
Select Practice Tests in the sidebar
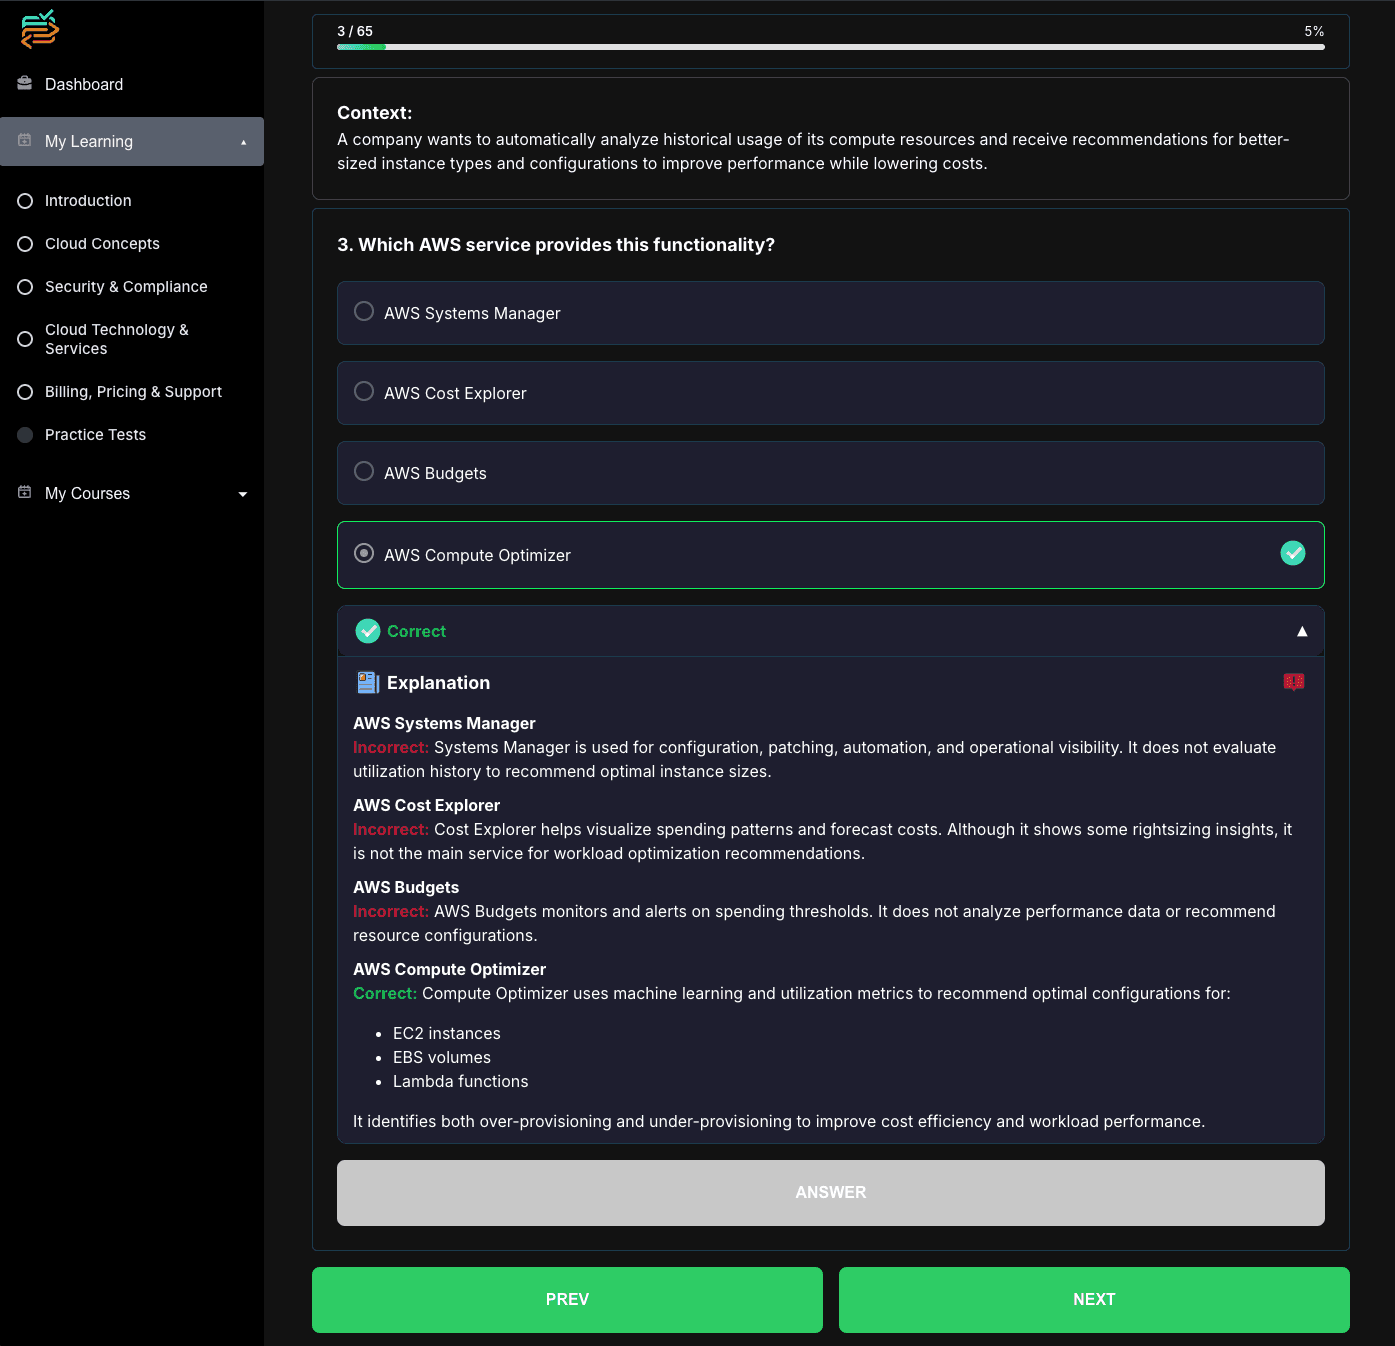coord(95,434)
